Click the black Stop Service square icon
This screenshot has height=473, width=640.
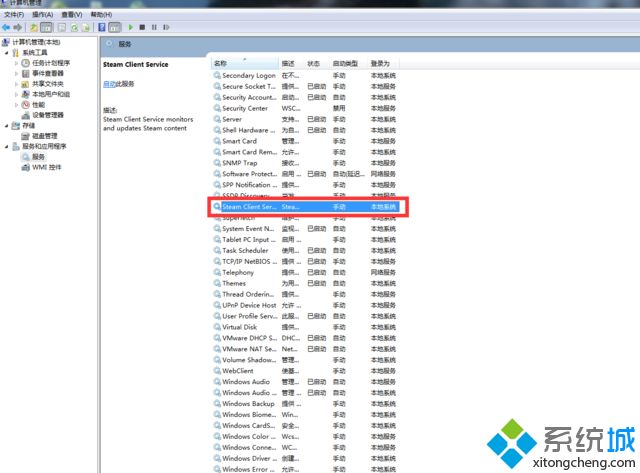pyautogui.click(x=142, y=27)
